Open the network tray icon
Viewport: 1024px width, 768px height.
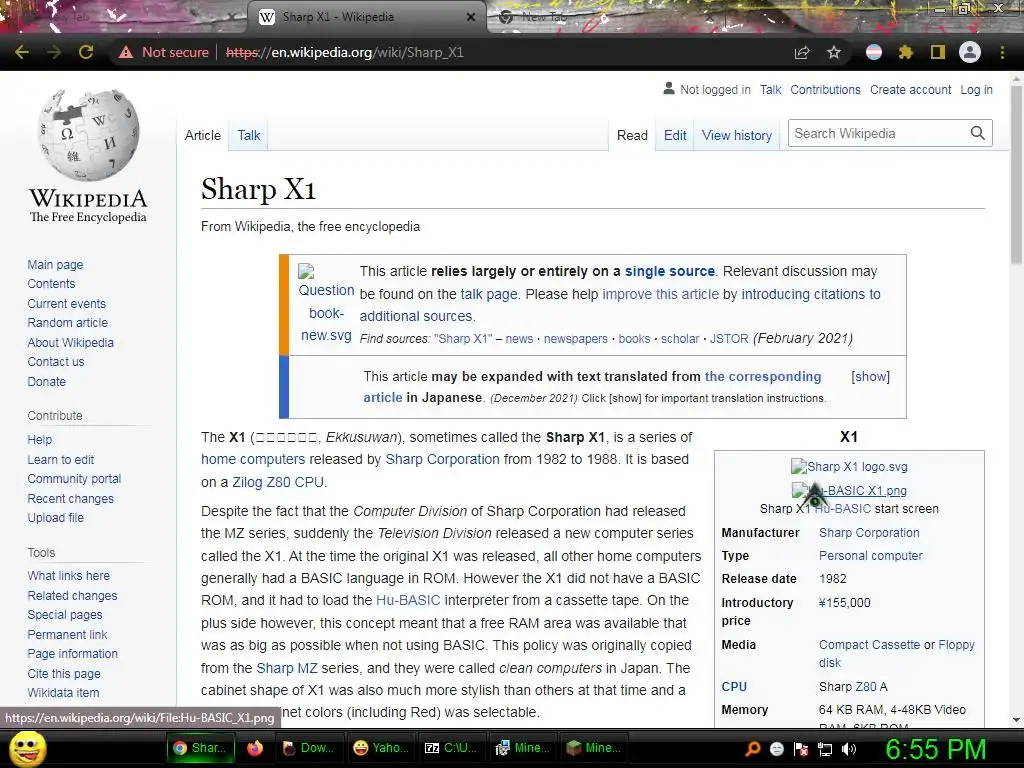(x=825, y=749)
